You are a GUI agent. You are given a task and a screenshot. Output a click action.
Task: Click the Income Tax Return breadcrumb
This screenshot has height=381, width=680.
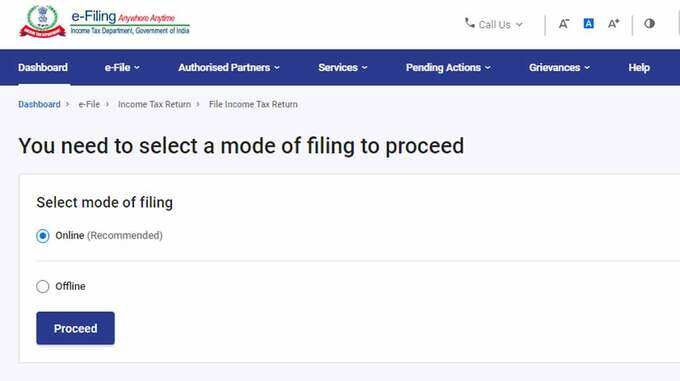coord(154,104)
